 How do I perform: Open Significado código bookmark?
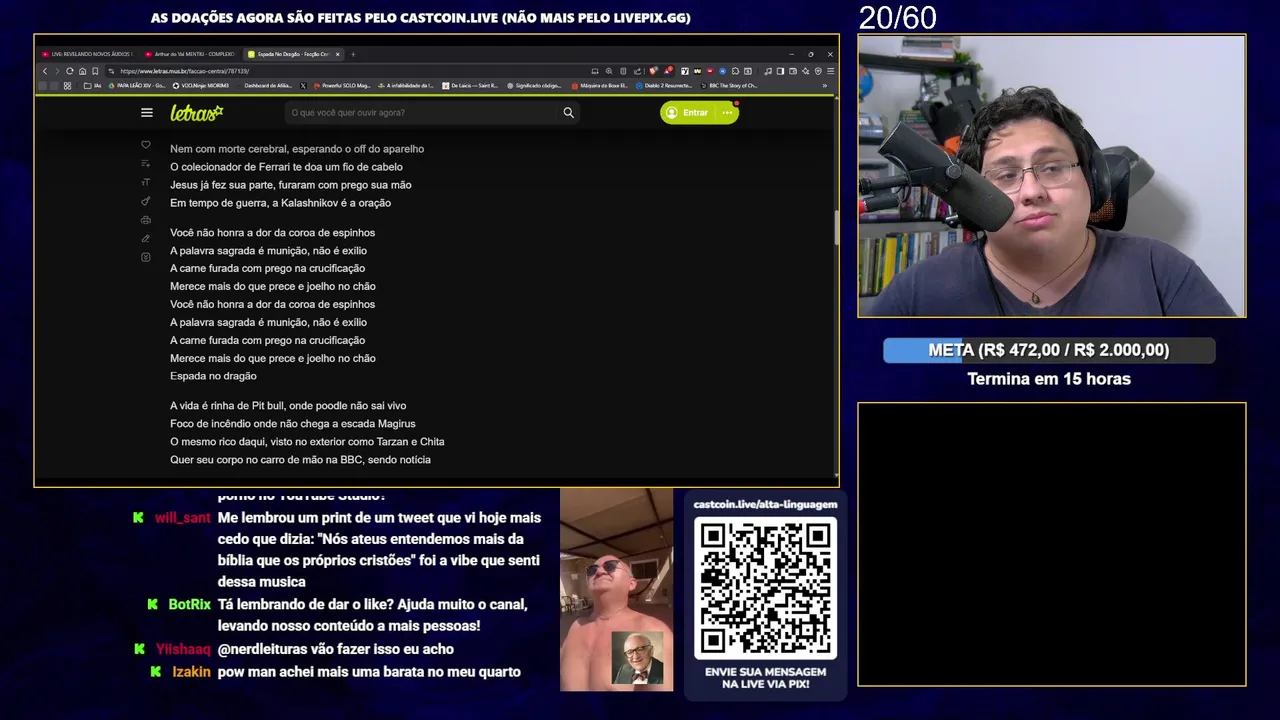534,86
